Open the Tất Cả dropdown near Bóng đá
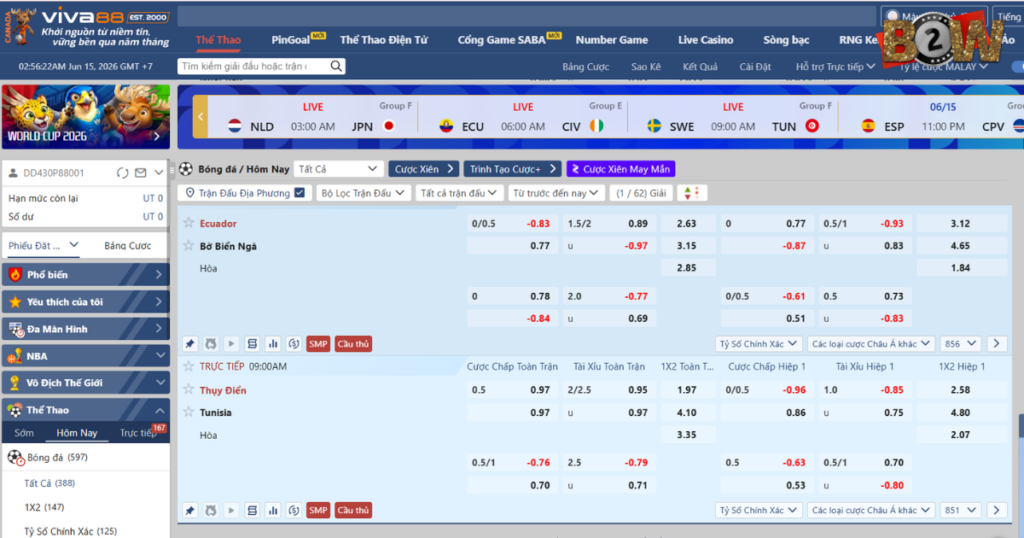This screenshot has width=1024, height=538. (338, 169)
